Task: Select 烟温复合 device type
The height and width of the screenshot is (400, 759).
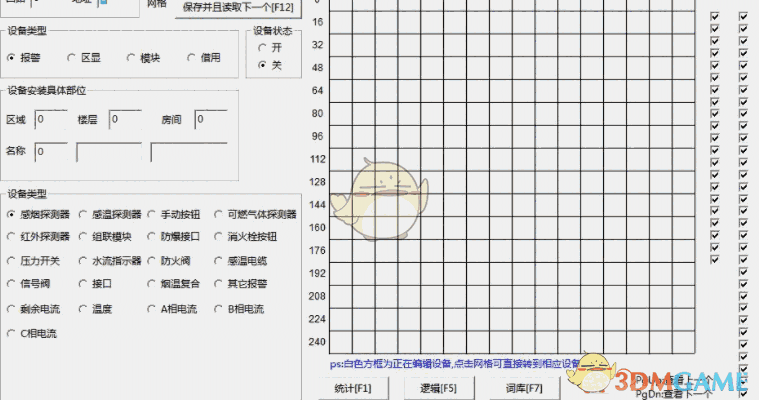Action: 174,283
